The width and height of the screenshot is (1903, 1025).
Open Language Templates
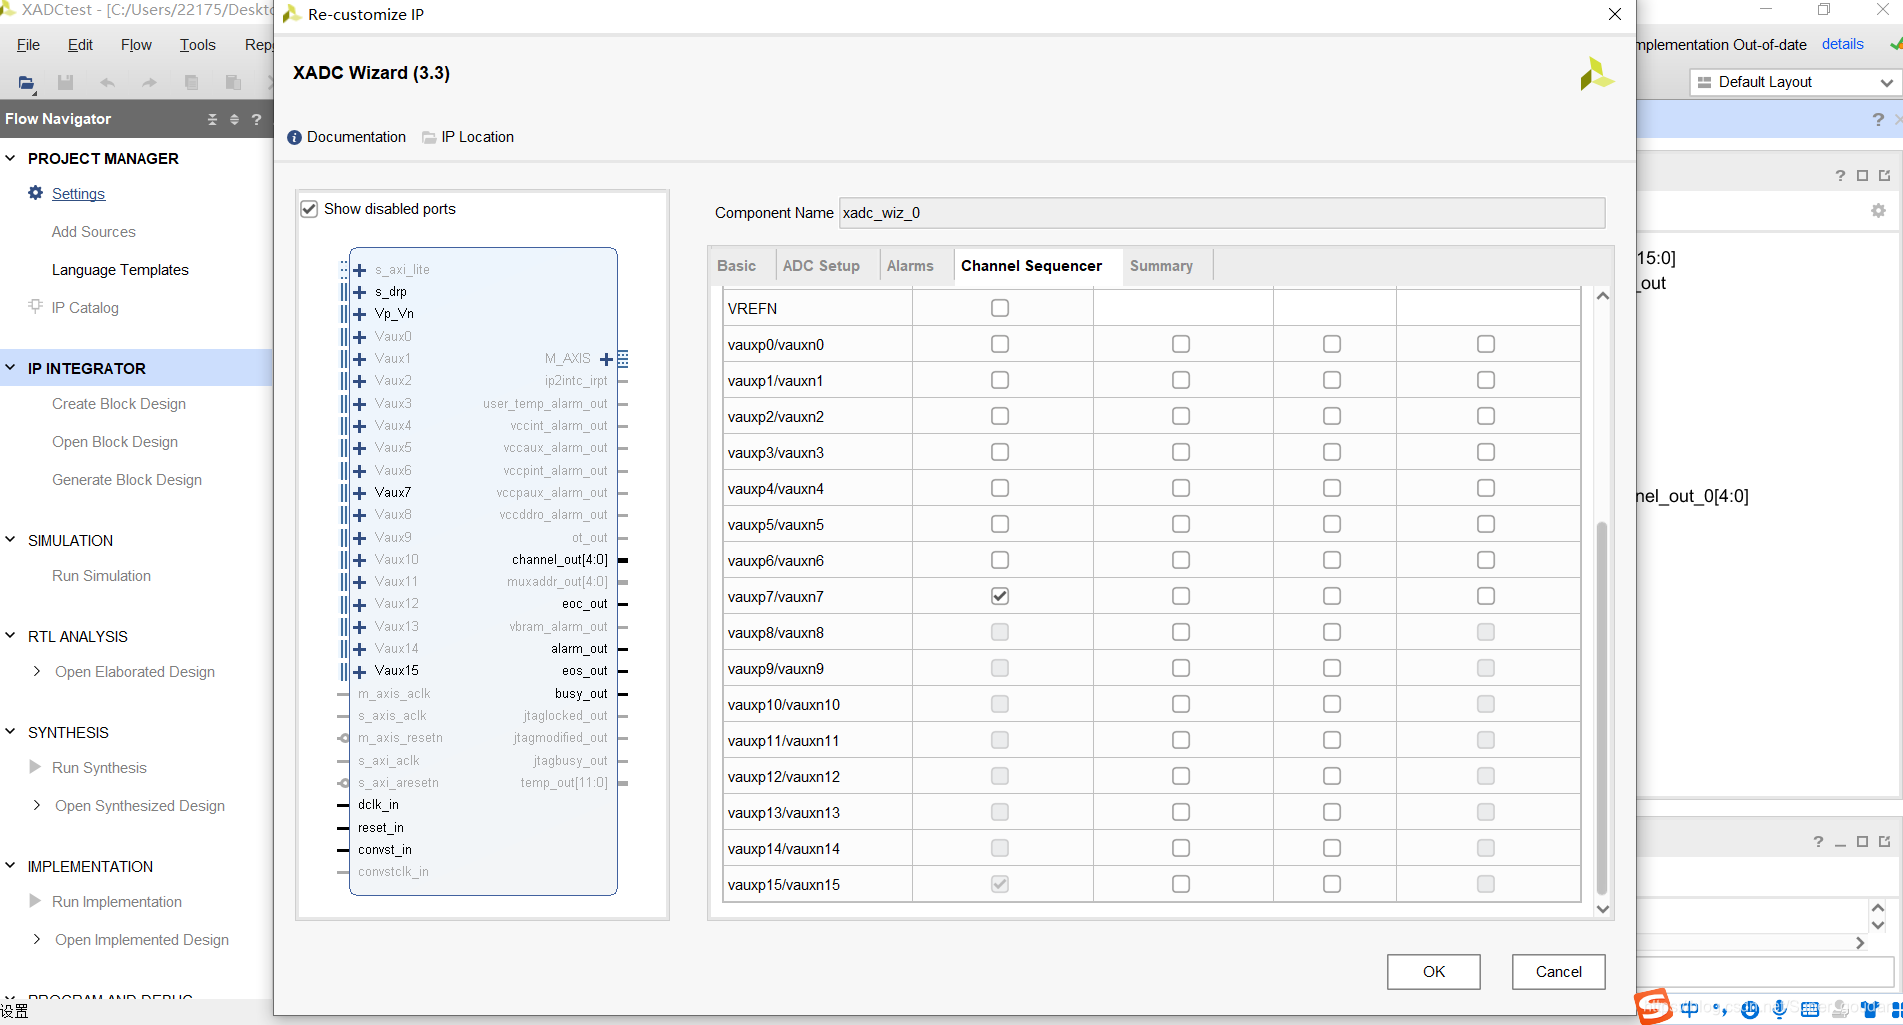120,270
